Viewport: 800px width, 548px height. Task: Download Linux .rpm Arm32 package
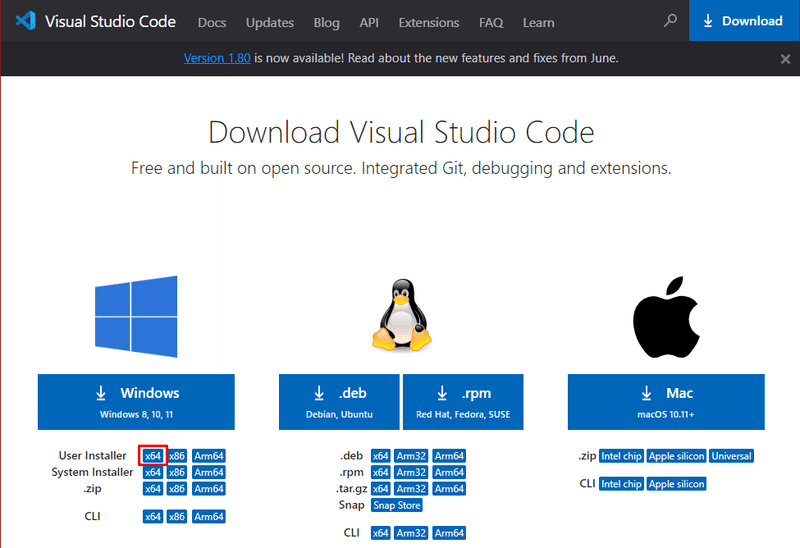[411, 472]
